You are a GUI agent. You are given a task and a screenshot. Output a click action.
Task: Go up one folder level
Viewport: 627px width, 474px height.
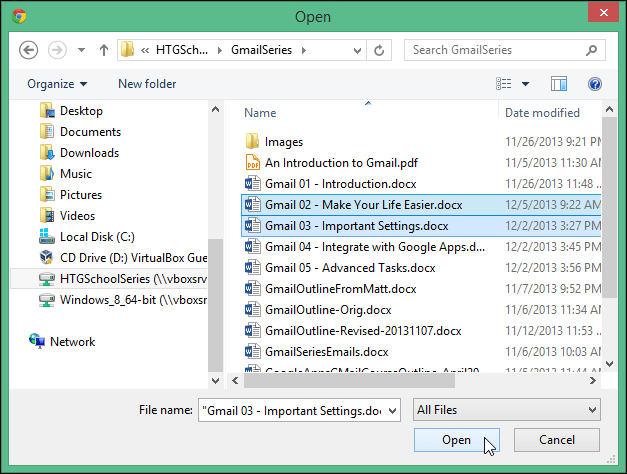click(104, 50)
